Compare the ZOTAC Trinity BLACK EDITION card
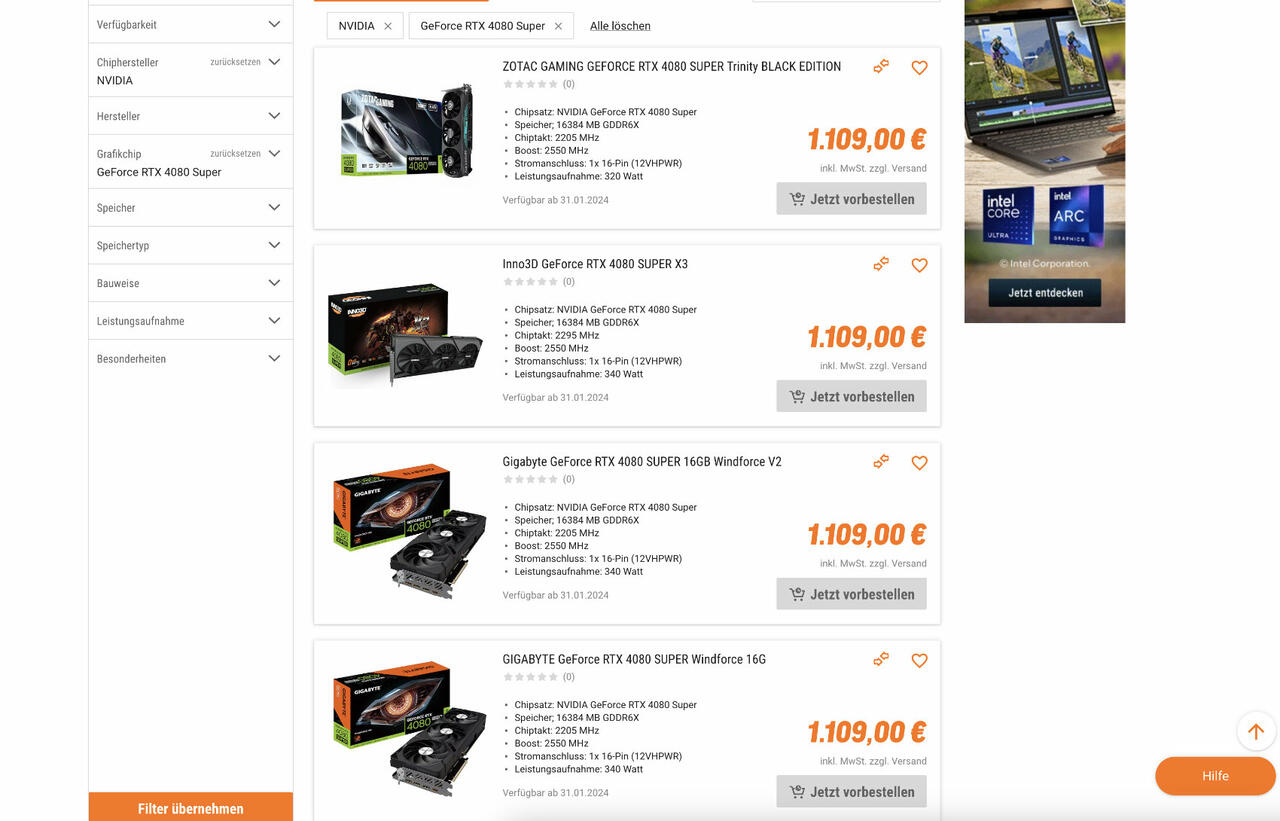 click(x=881, y=67)
